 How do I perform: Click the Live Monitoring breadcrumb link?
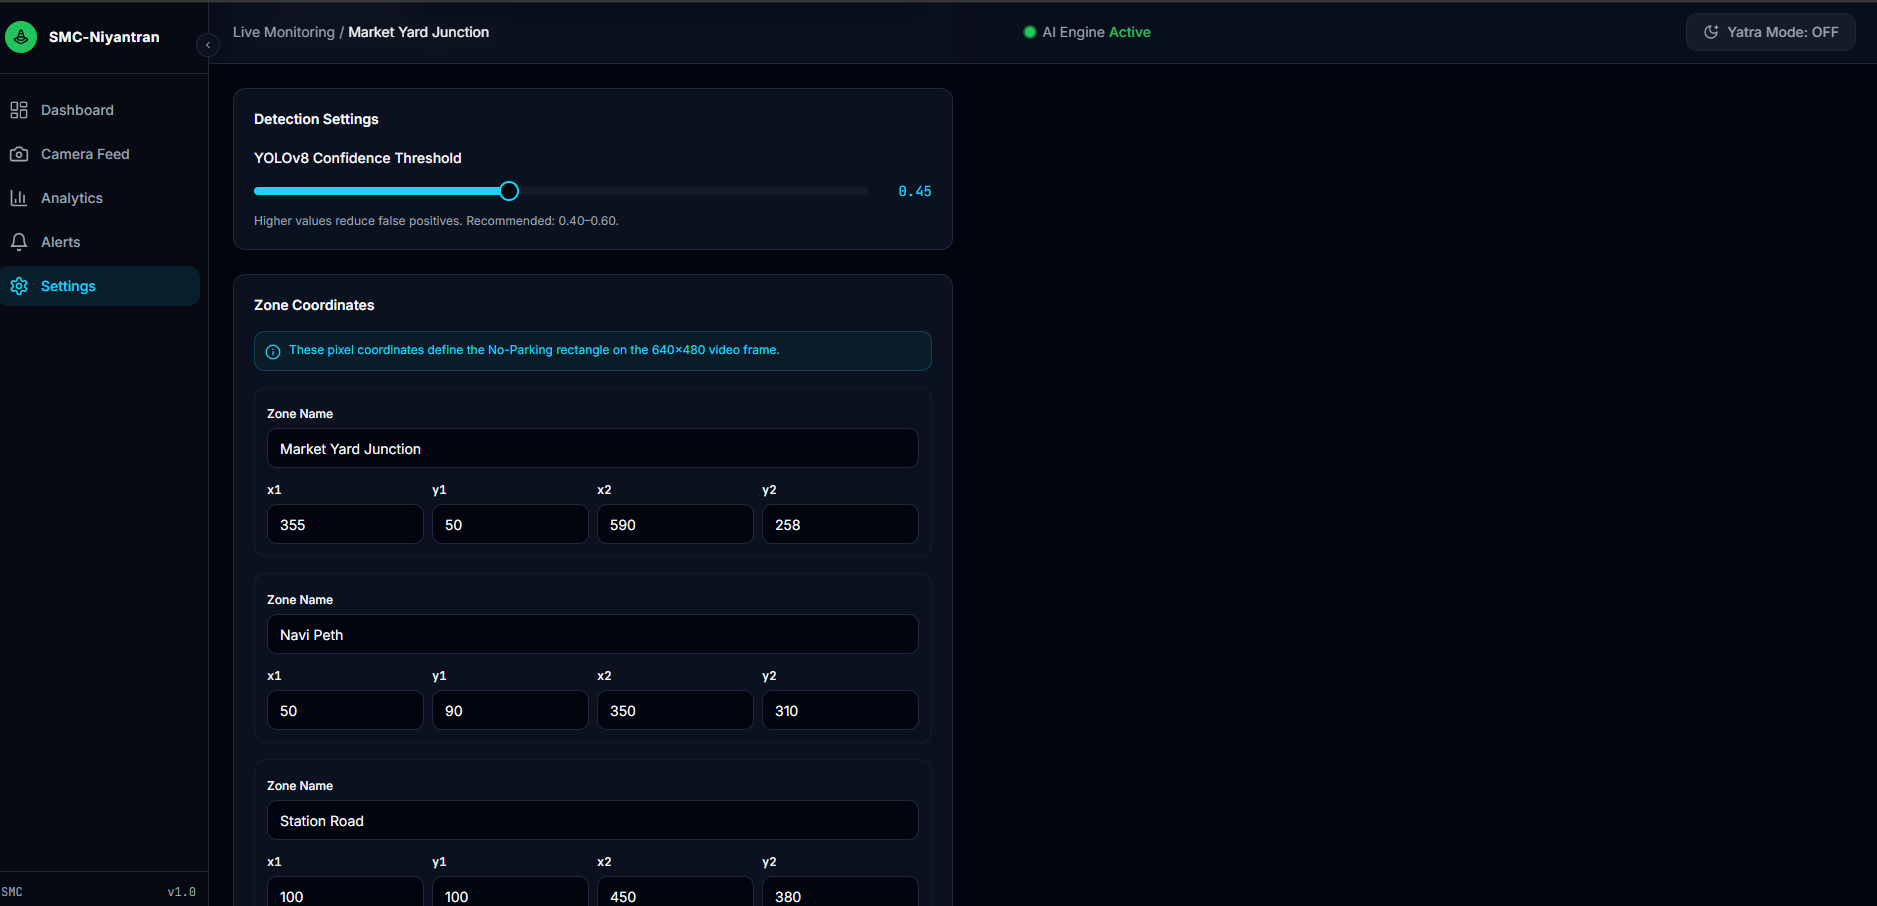[x=284, y=32]
